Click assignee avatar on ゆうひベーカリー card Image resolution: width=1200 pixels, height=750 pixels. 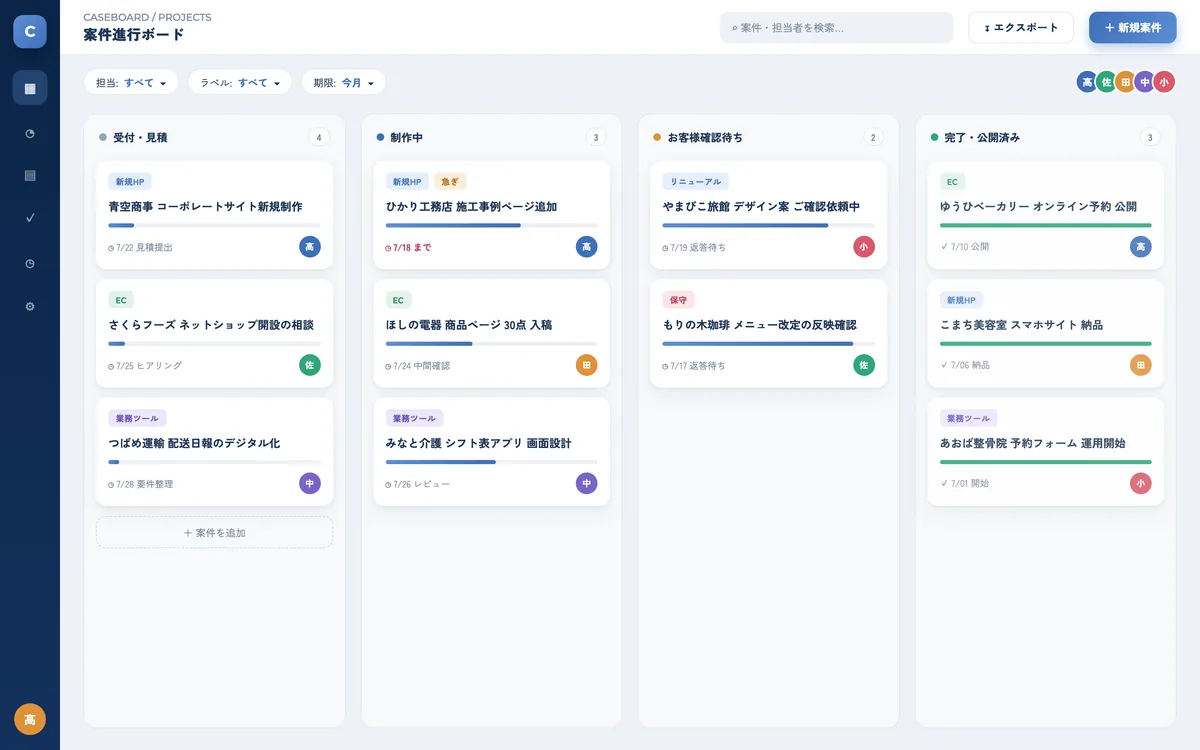(x=1141, y=247)
